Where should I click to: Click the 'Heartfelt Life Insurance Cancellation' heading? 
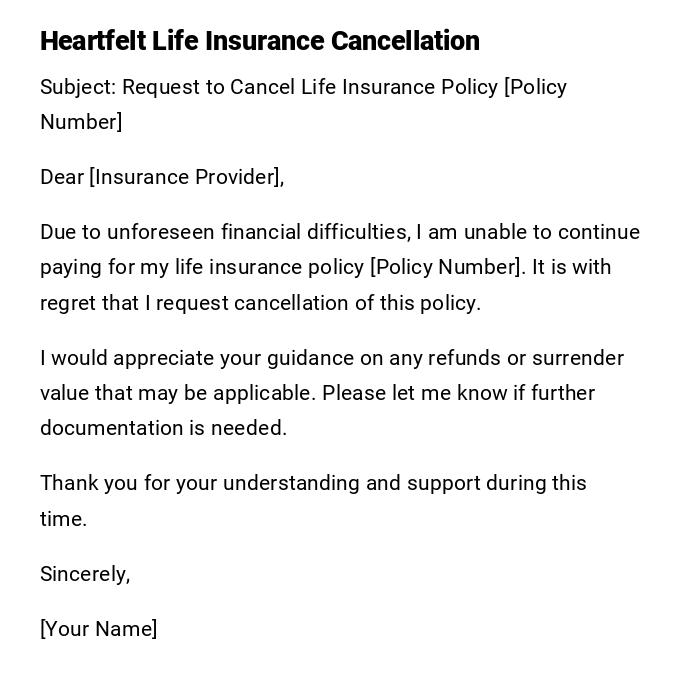(x=259, y=41)
